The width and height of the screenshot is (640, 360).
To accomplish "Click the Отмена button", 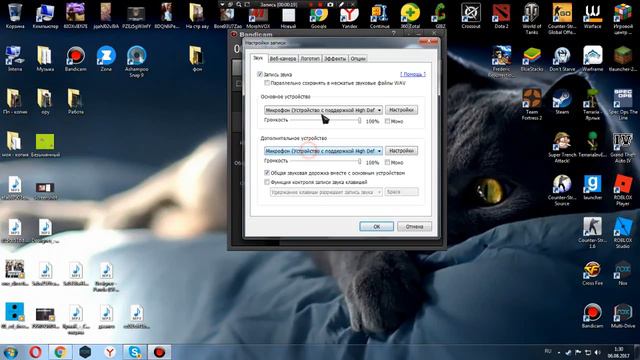I will coord(414,227).
